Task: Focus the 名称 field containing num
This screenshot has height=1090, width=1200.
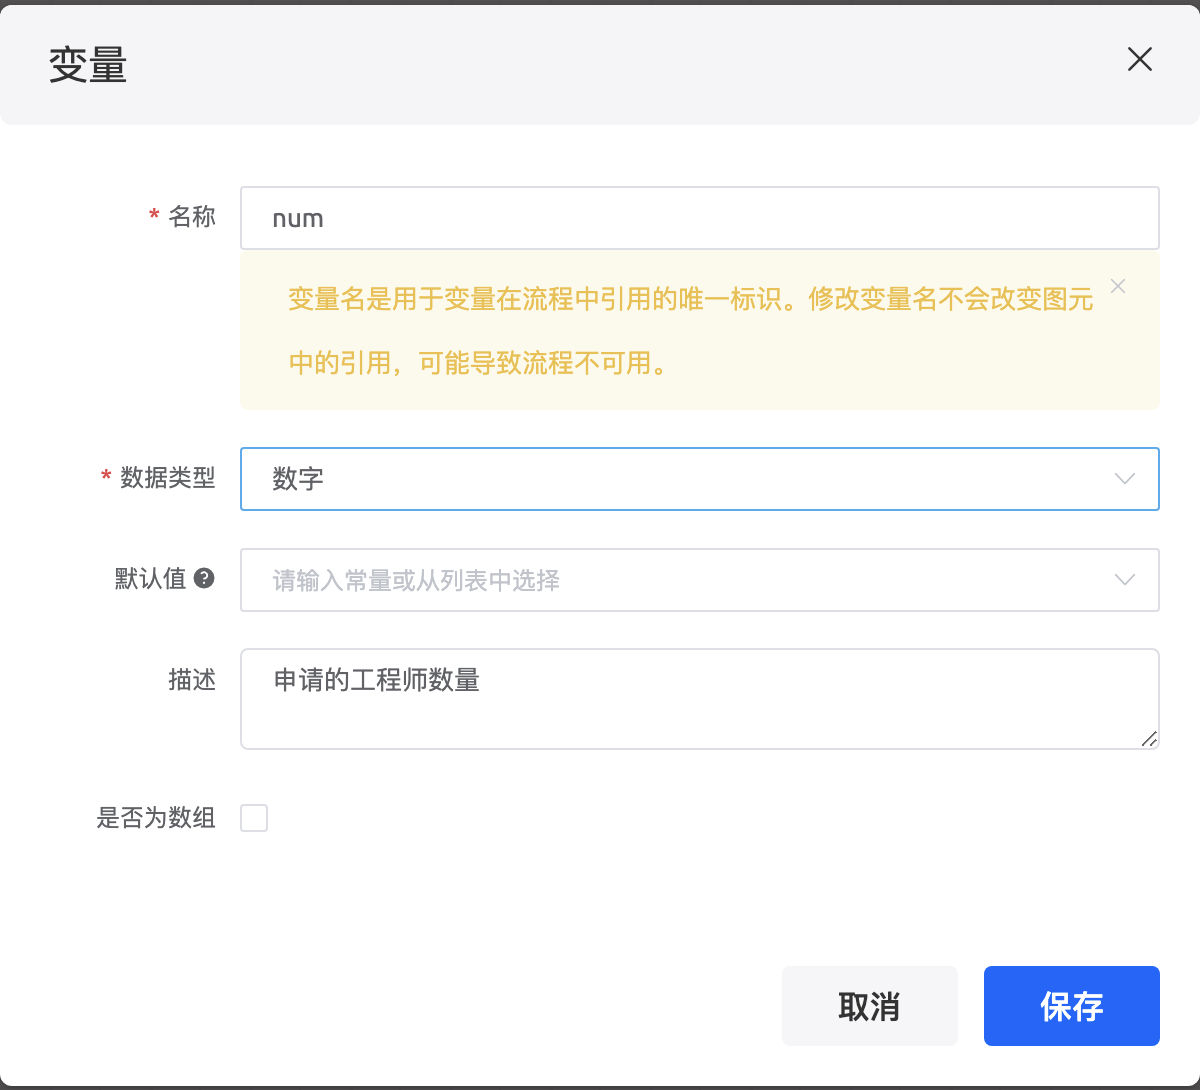Action: (x=699, y=218)
